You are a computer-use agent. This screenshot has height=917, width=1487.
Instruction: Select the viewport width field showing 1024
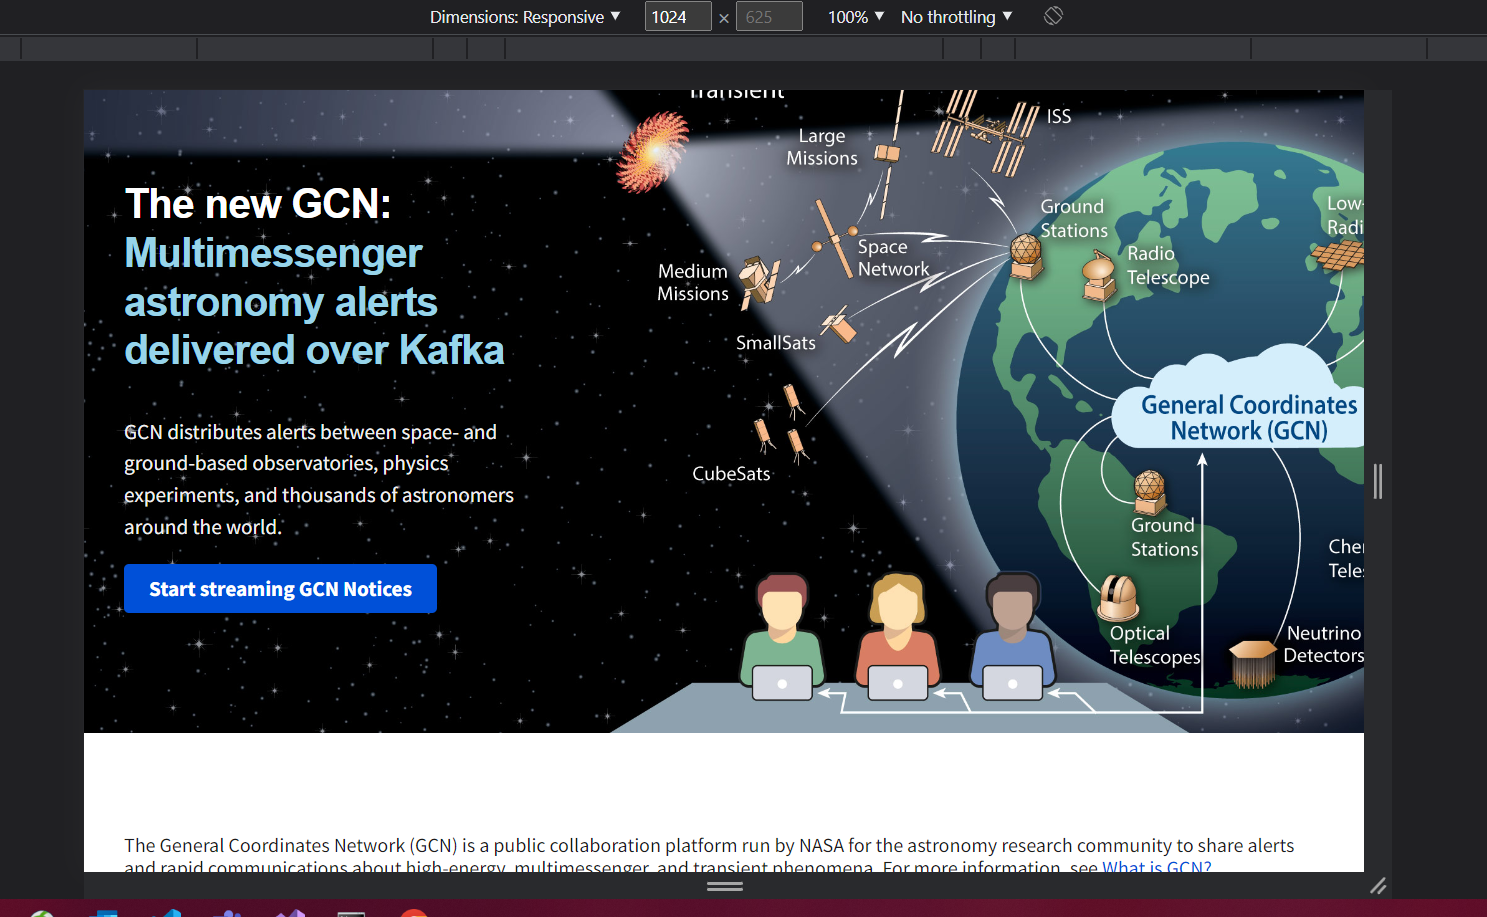click(678, 16)
